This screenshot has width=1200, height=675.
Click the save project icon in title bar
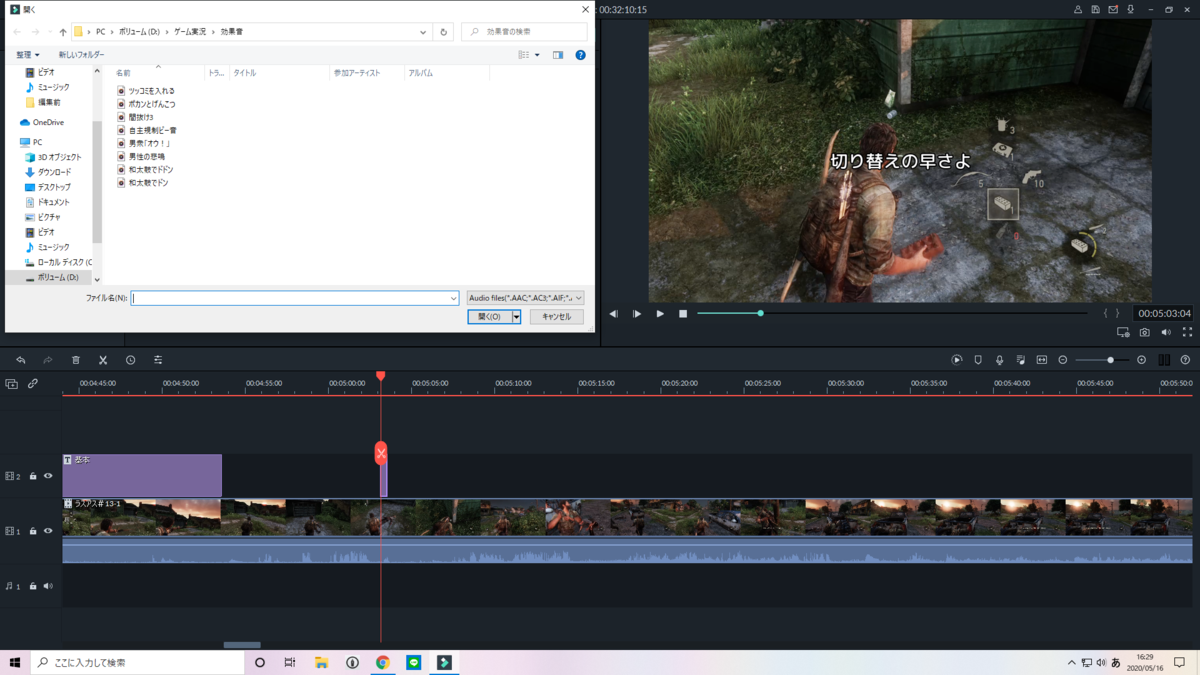[1096, 9]
